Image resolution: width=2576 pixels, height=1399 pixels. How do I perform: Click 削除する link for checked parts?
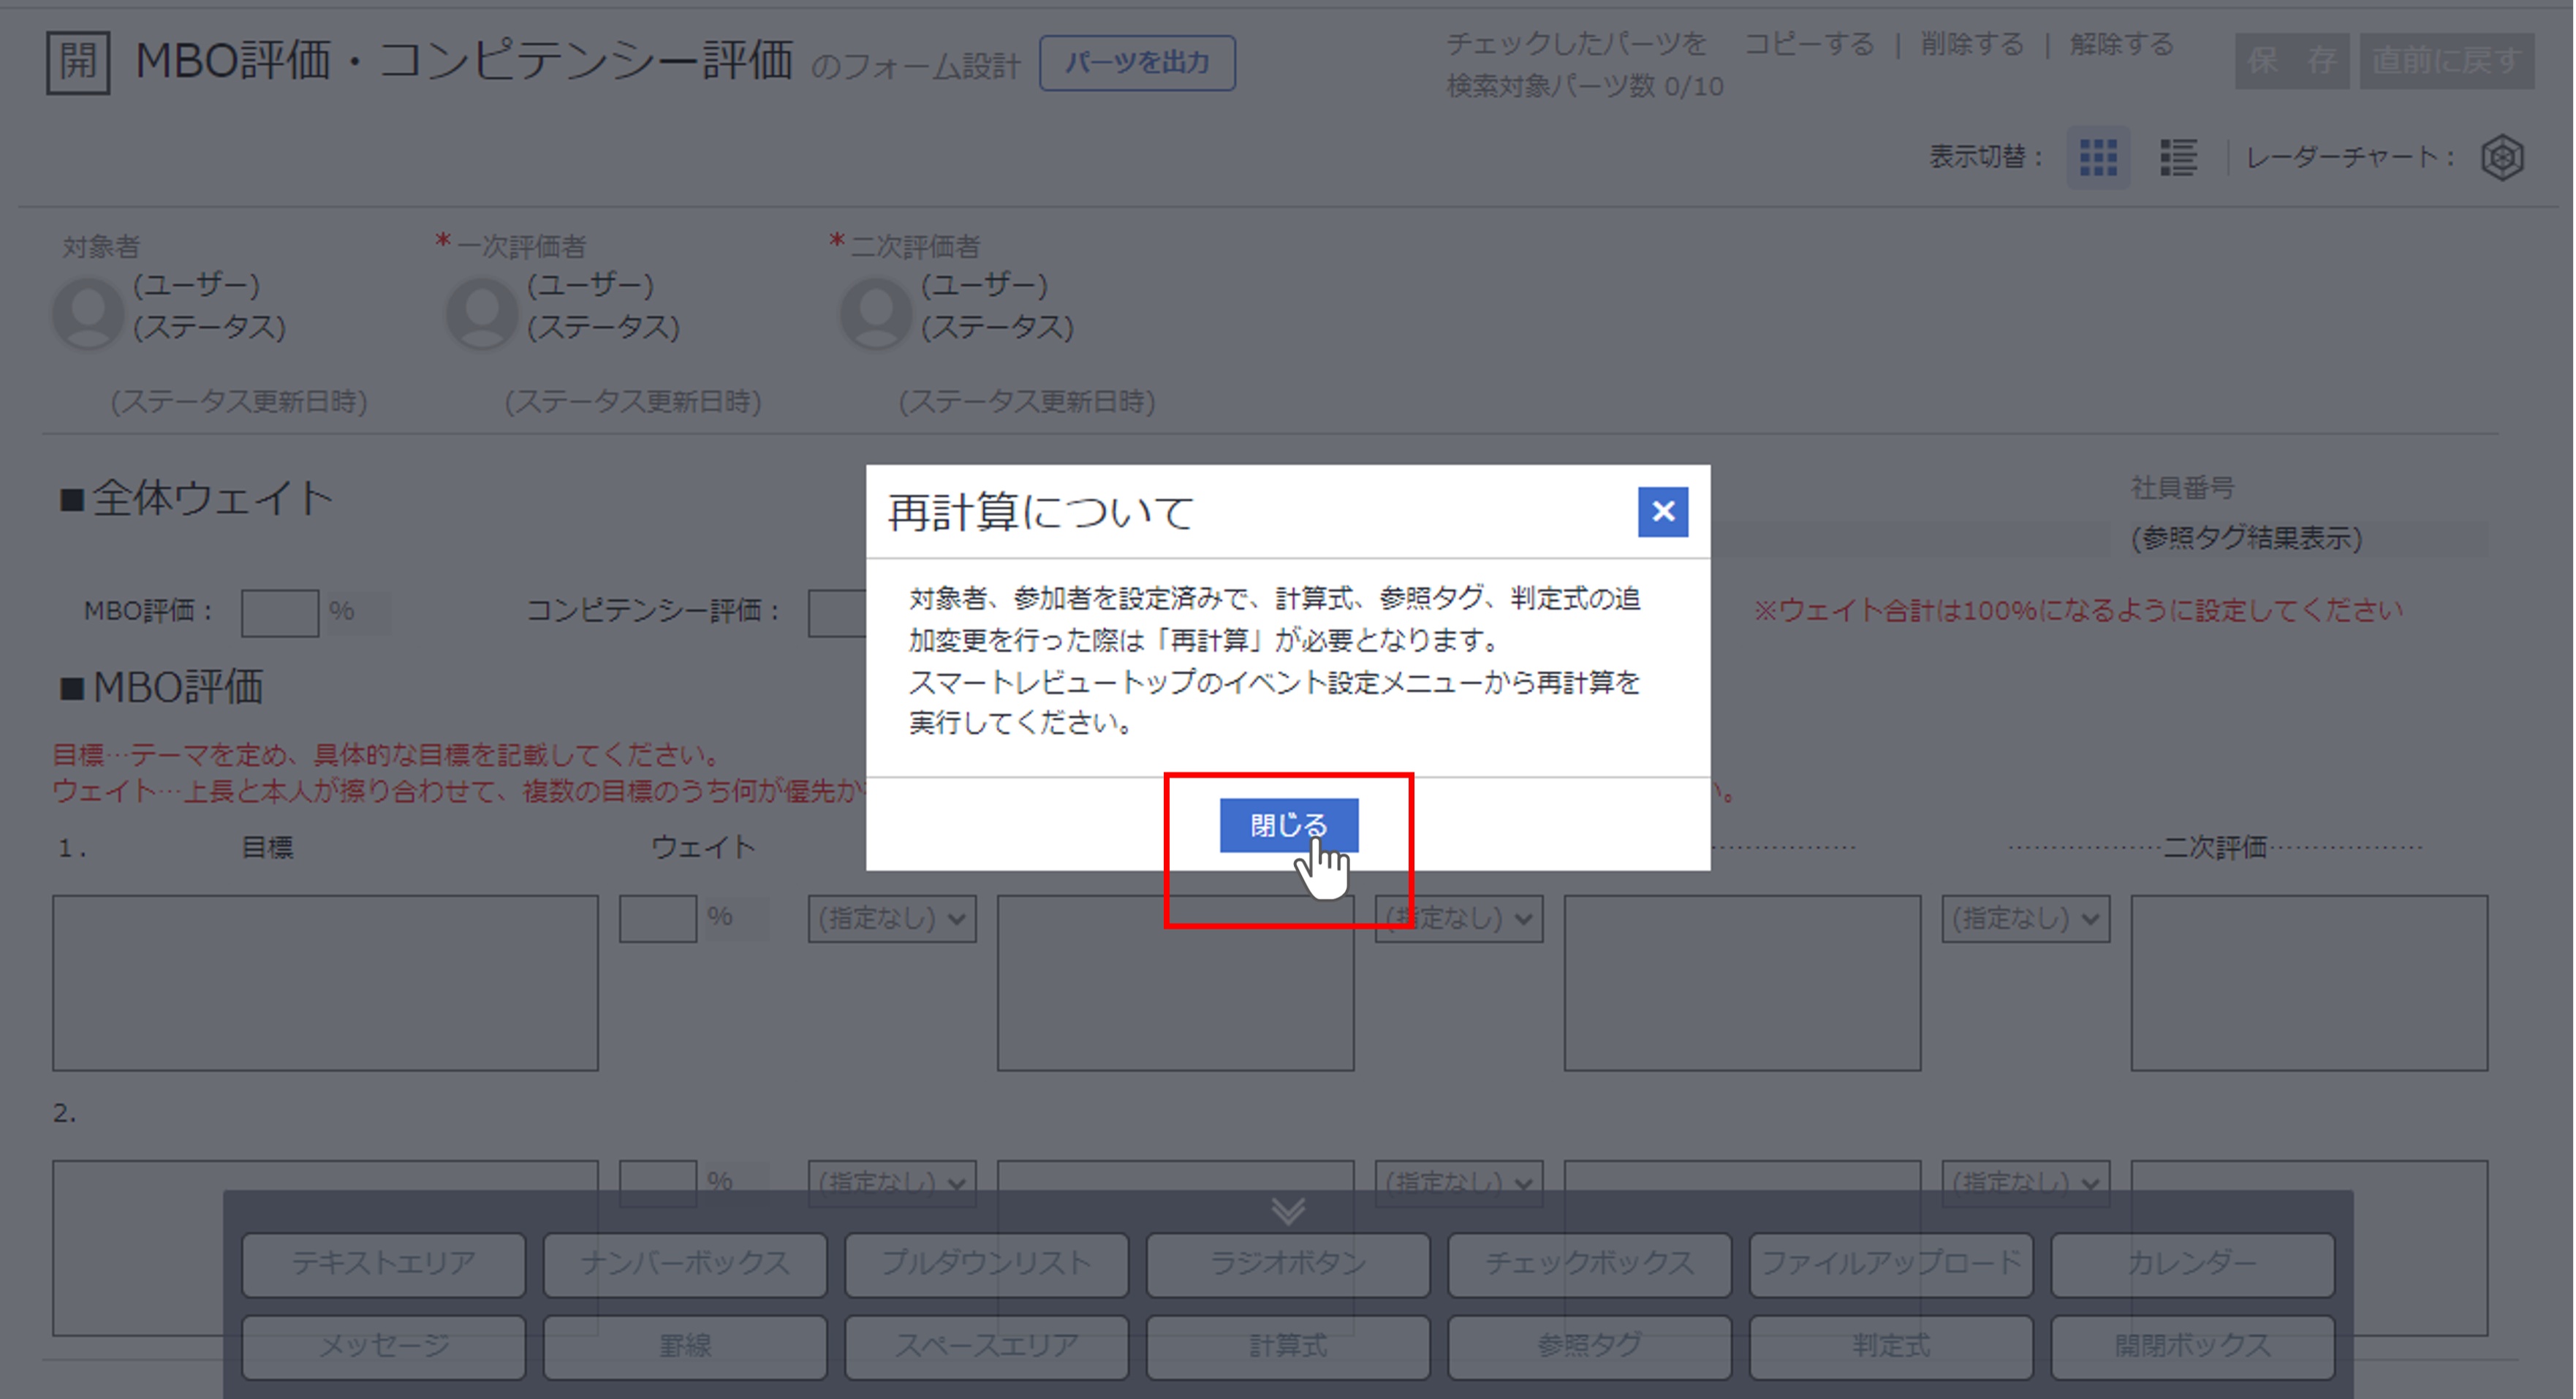pyautogui.click(x=1972, y=44)
